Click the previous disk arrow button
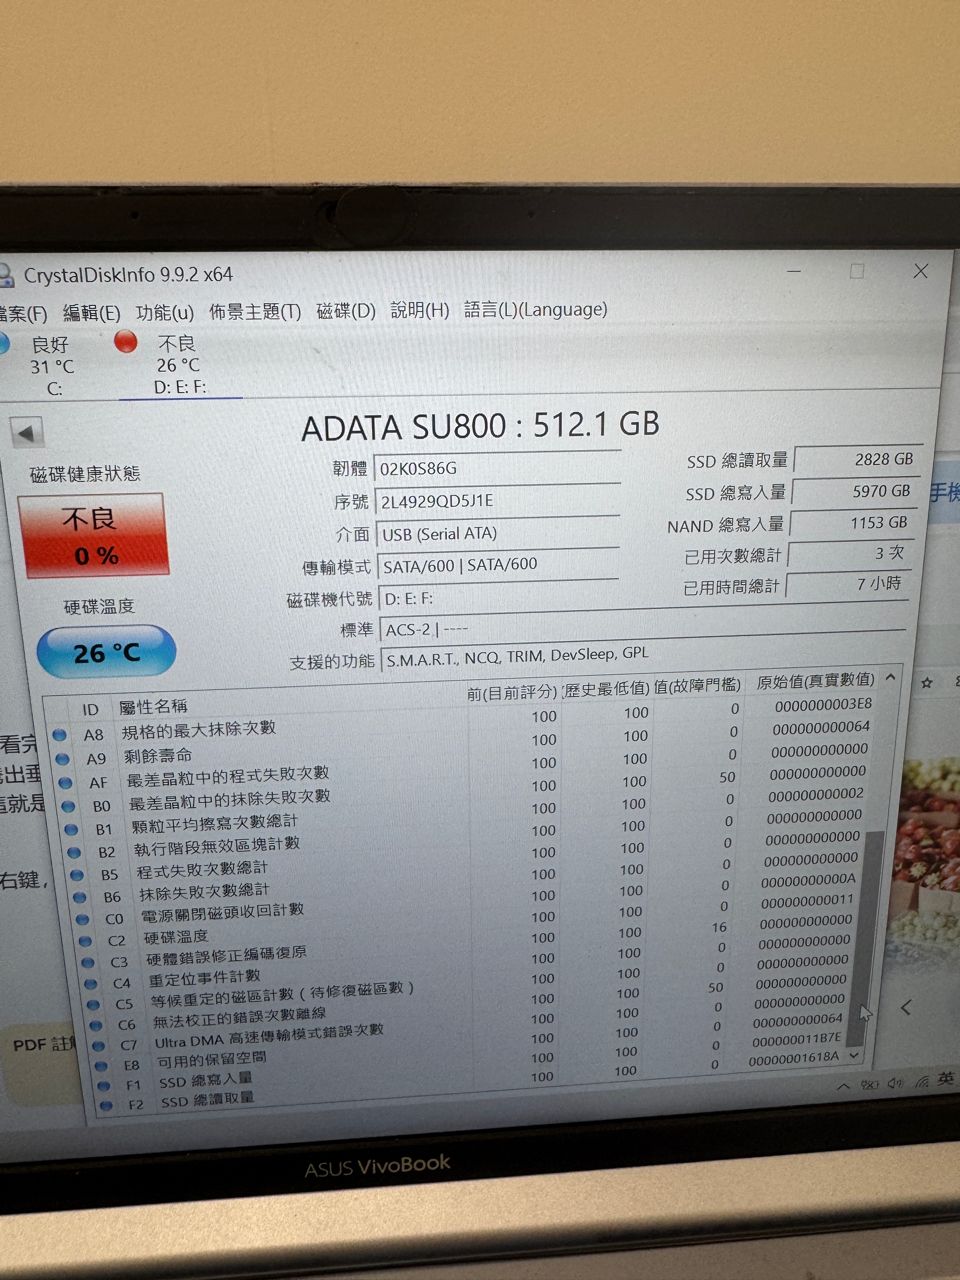 coord(26,433)
